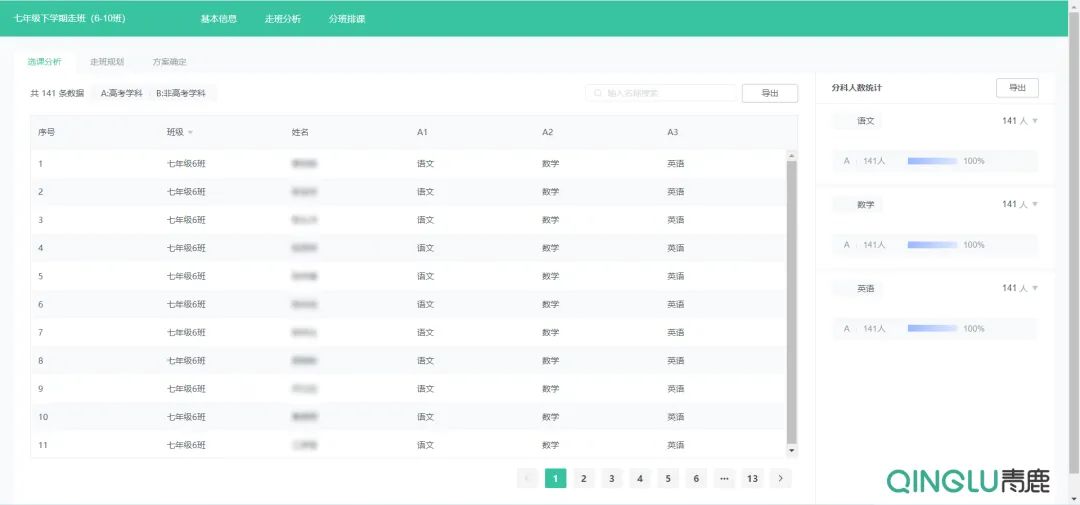Switch to the 走班规划 tab
The image size is (1080, 505).
[107, 62]
